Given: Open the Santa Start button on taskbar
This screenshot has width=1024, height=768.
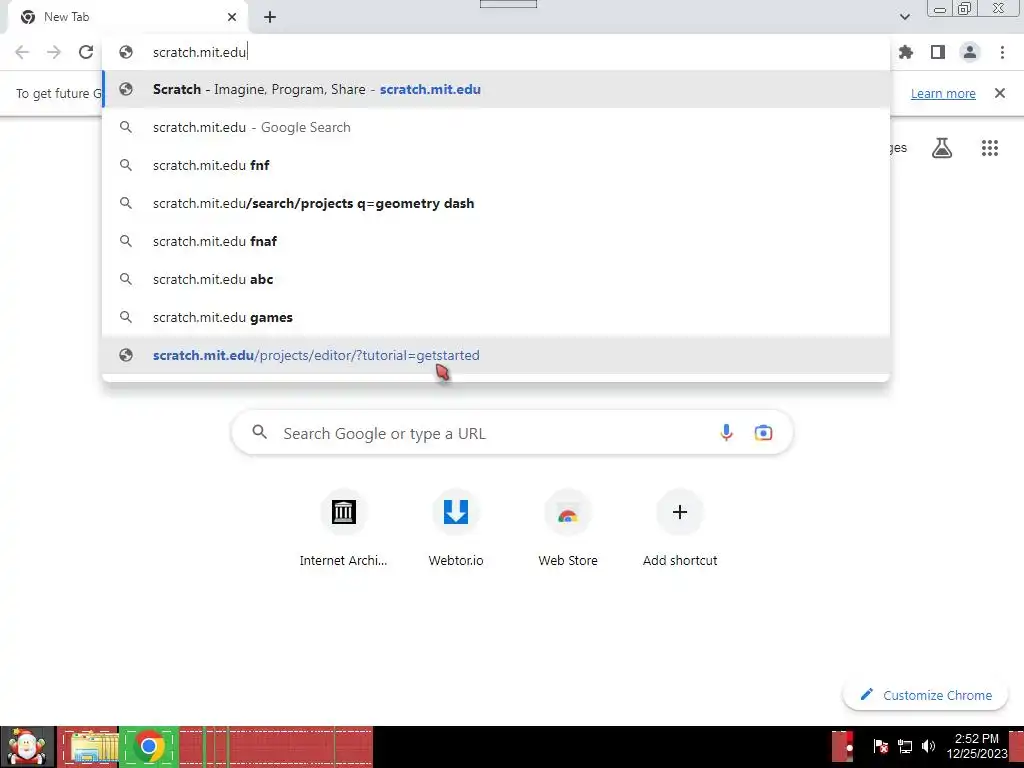Looking at the screenshot, I should click(27, 747).
